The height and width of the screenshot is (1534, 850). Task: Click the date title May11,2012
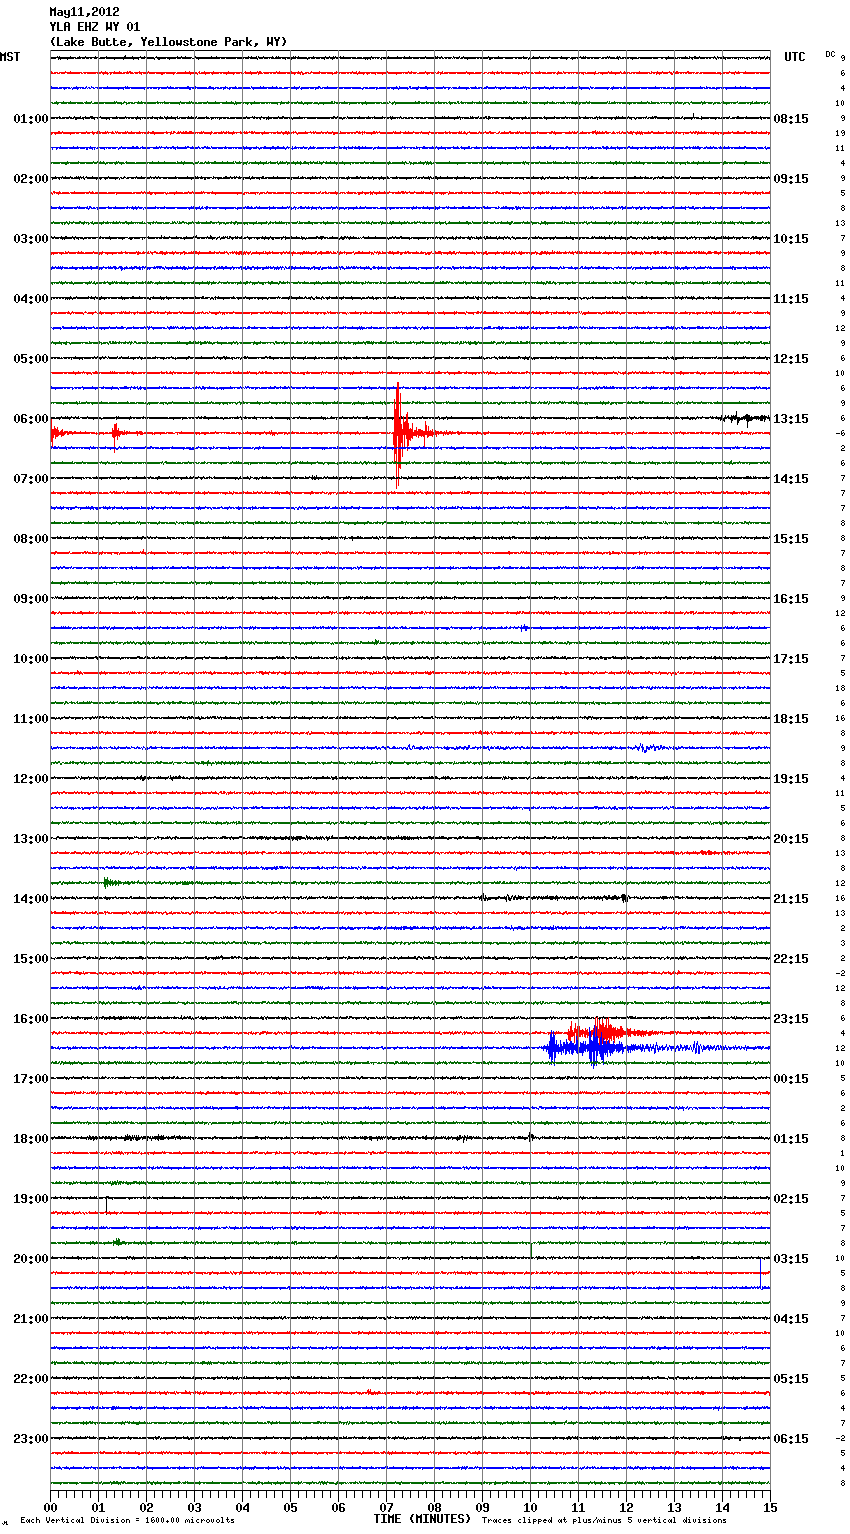tap(84, 12)
